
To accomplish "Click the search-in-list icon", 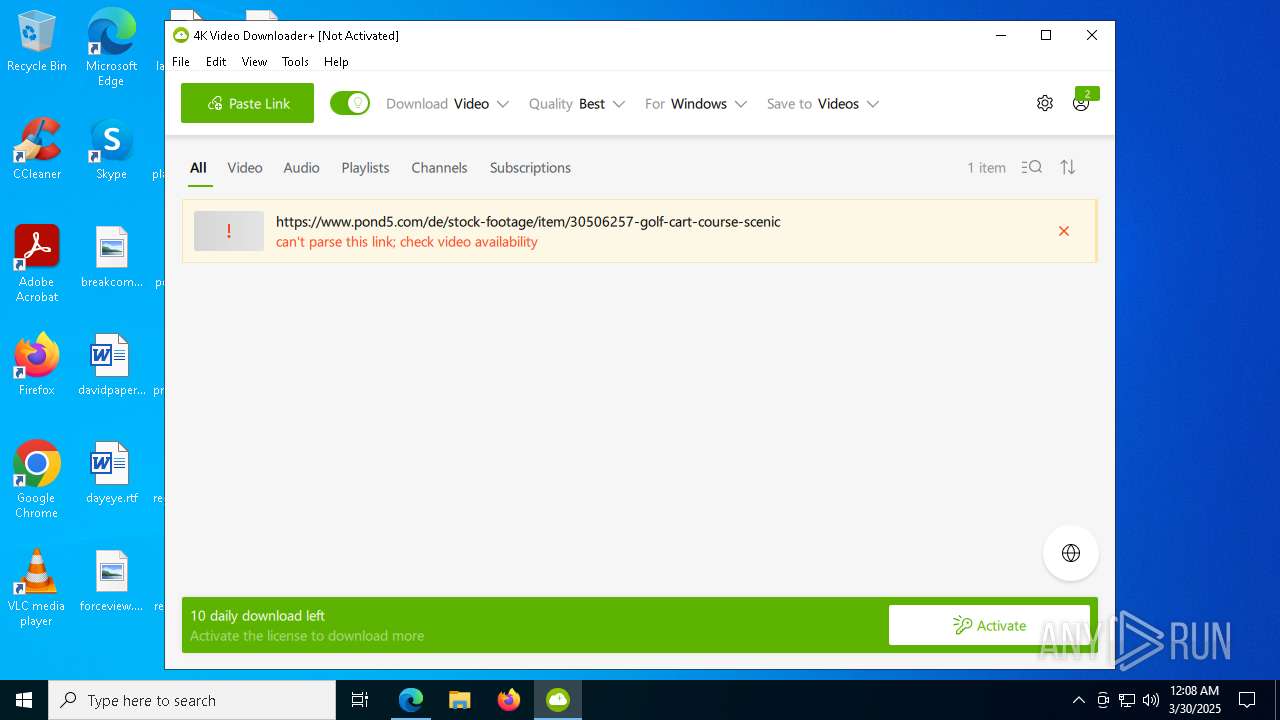I will coord(1032,167).
